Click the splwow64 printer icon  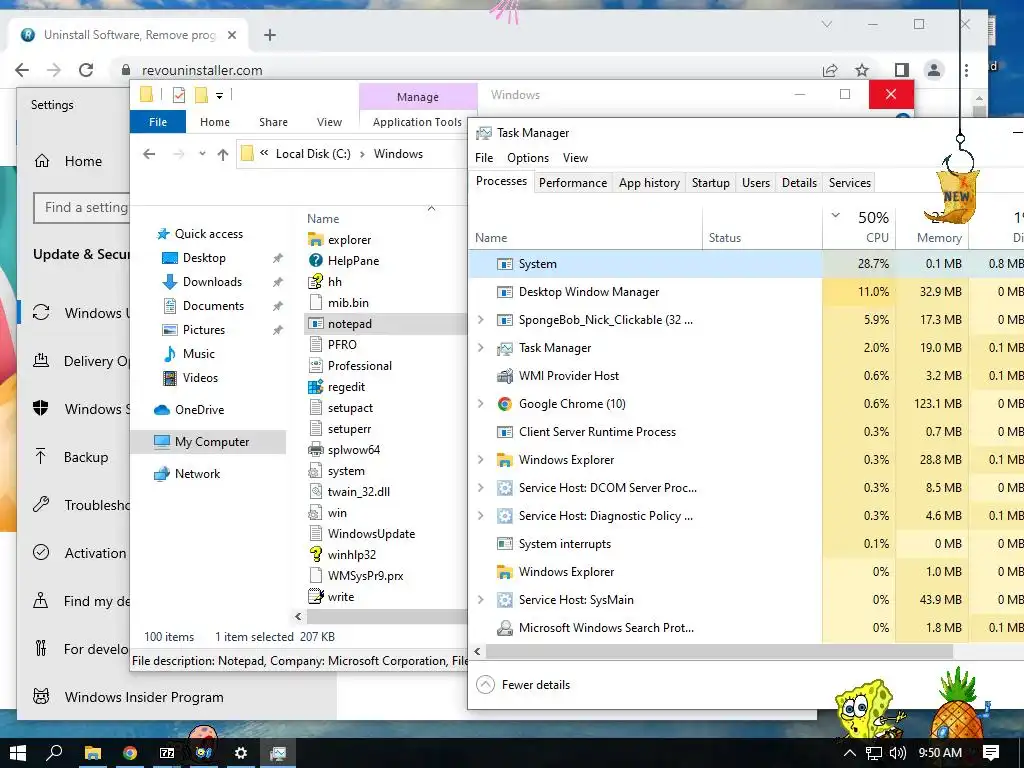(315, 450)
